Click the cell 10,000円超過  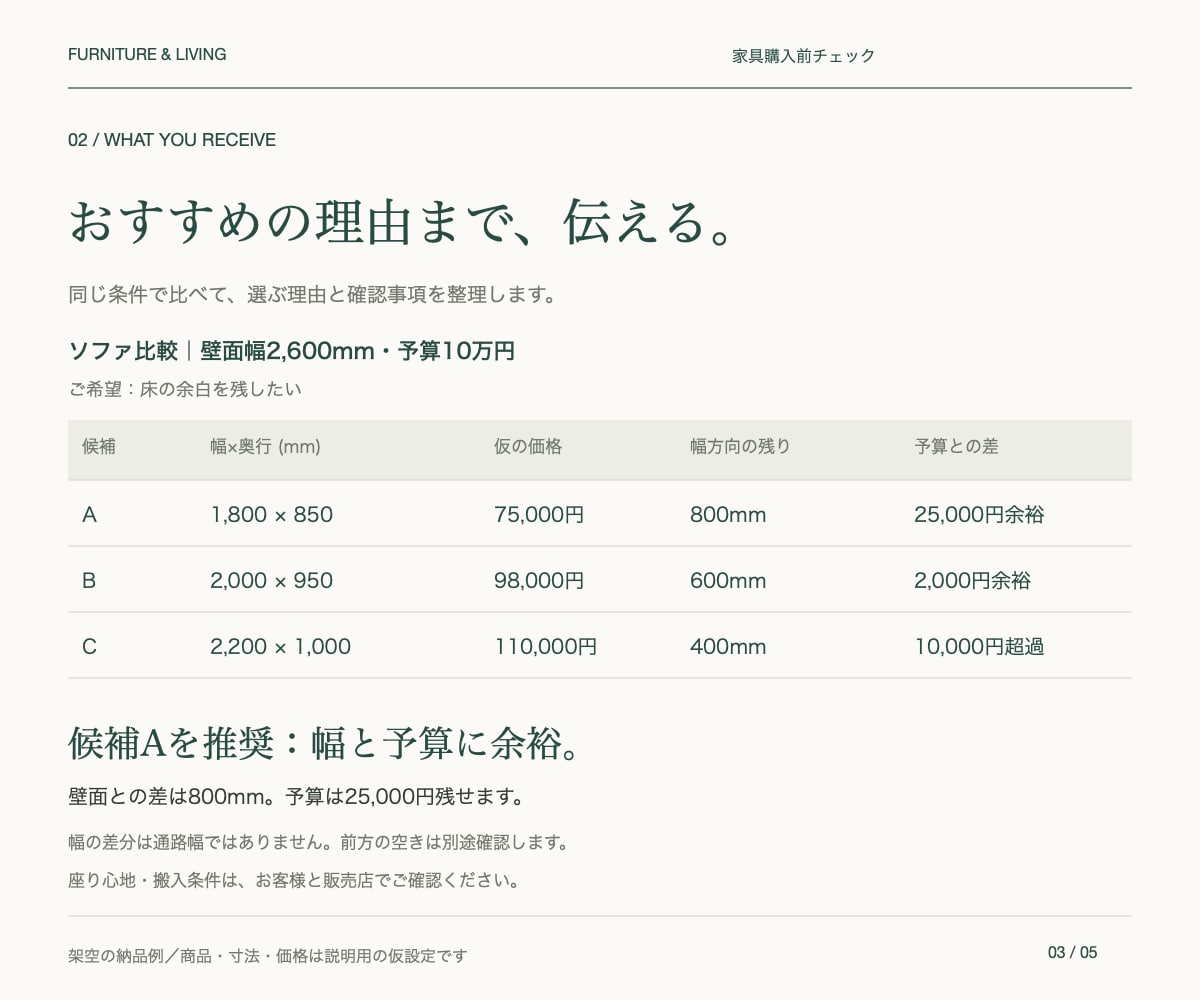(x=979, y=646)
